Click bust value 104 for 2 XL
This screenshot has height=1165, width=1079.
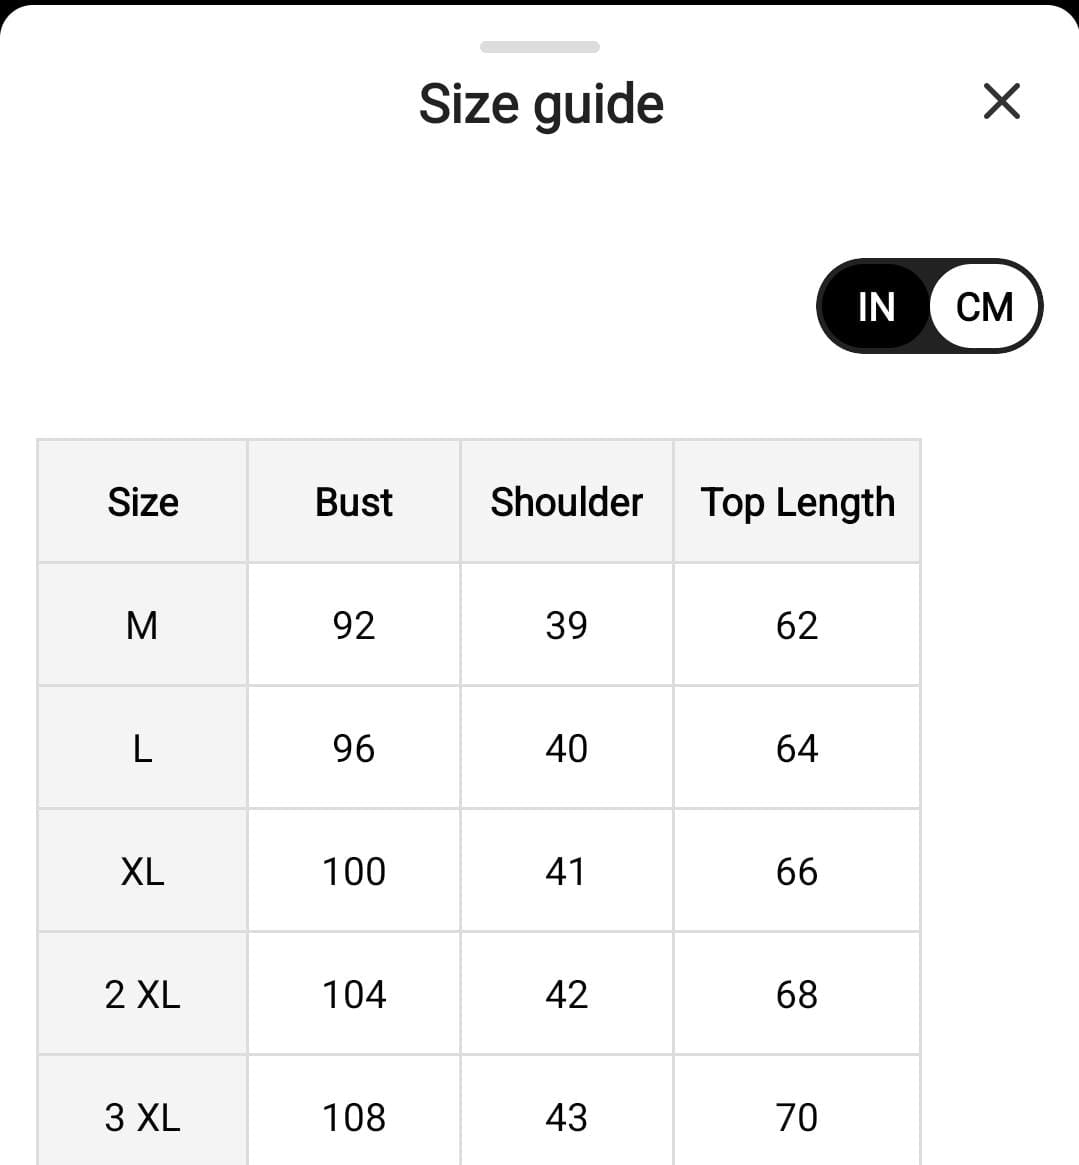(x=354, y=994)
